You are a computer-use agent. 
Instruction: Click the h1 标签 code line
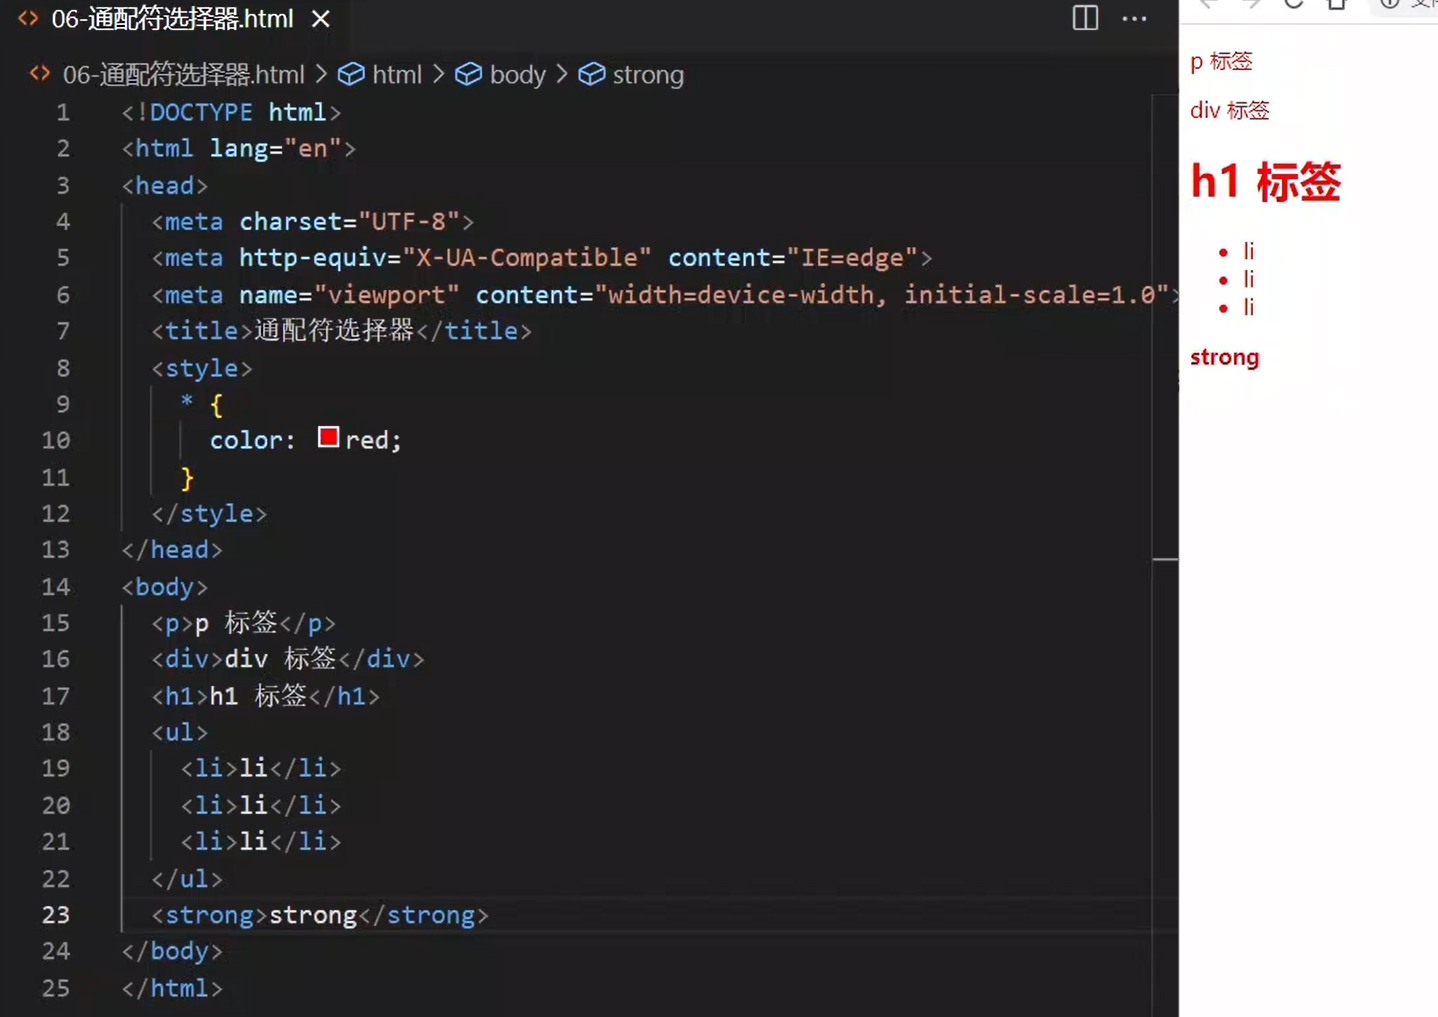266,696
